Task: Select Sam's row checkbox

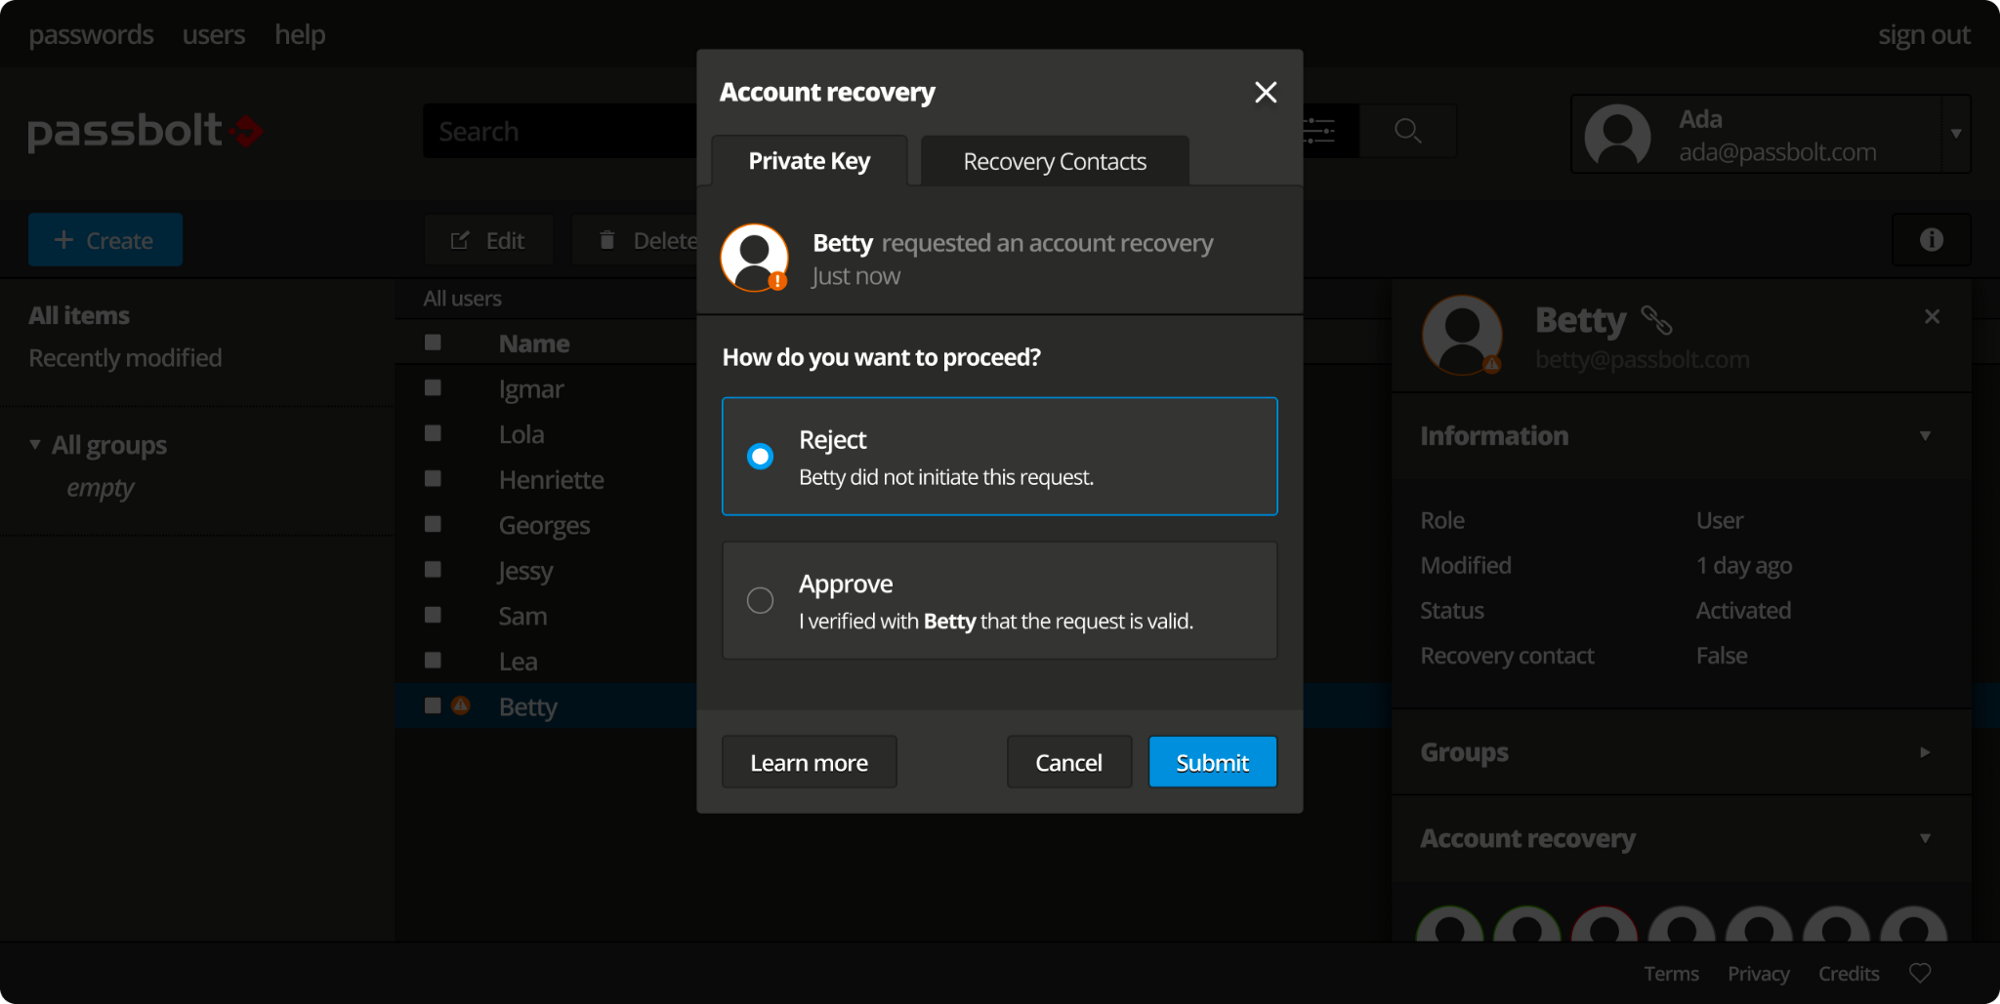Action: pos(433,615)
